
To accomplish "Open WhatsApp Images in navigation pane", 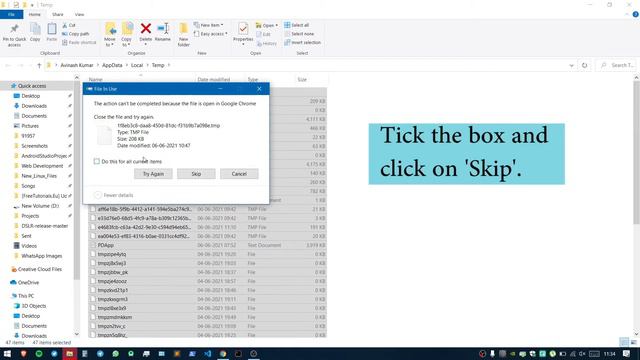I will click(42, 256).
